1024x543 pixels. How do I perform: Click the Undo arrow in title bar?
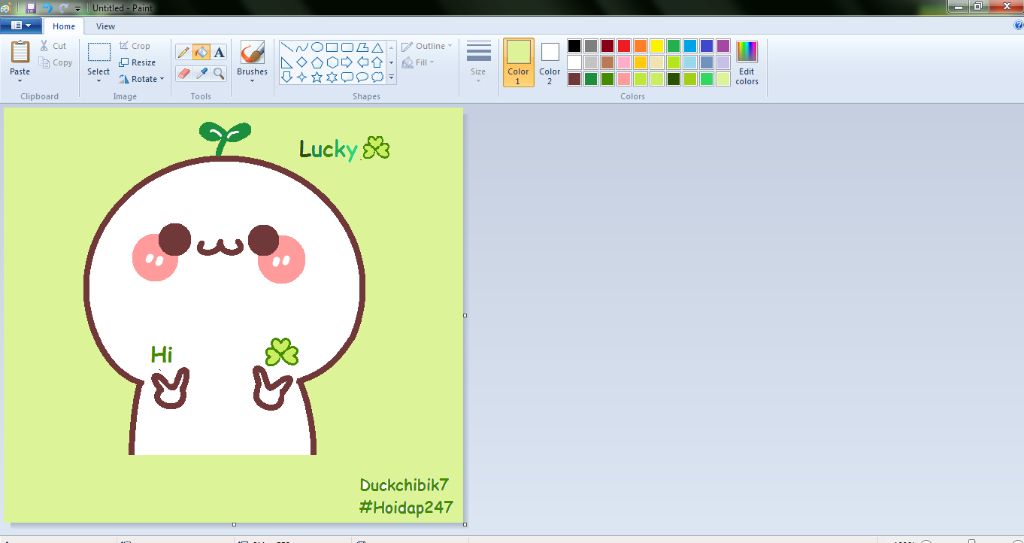tap(46, 8)
